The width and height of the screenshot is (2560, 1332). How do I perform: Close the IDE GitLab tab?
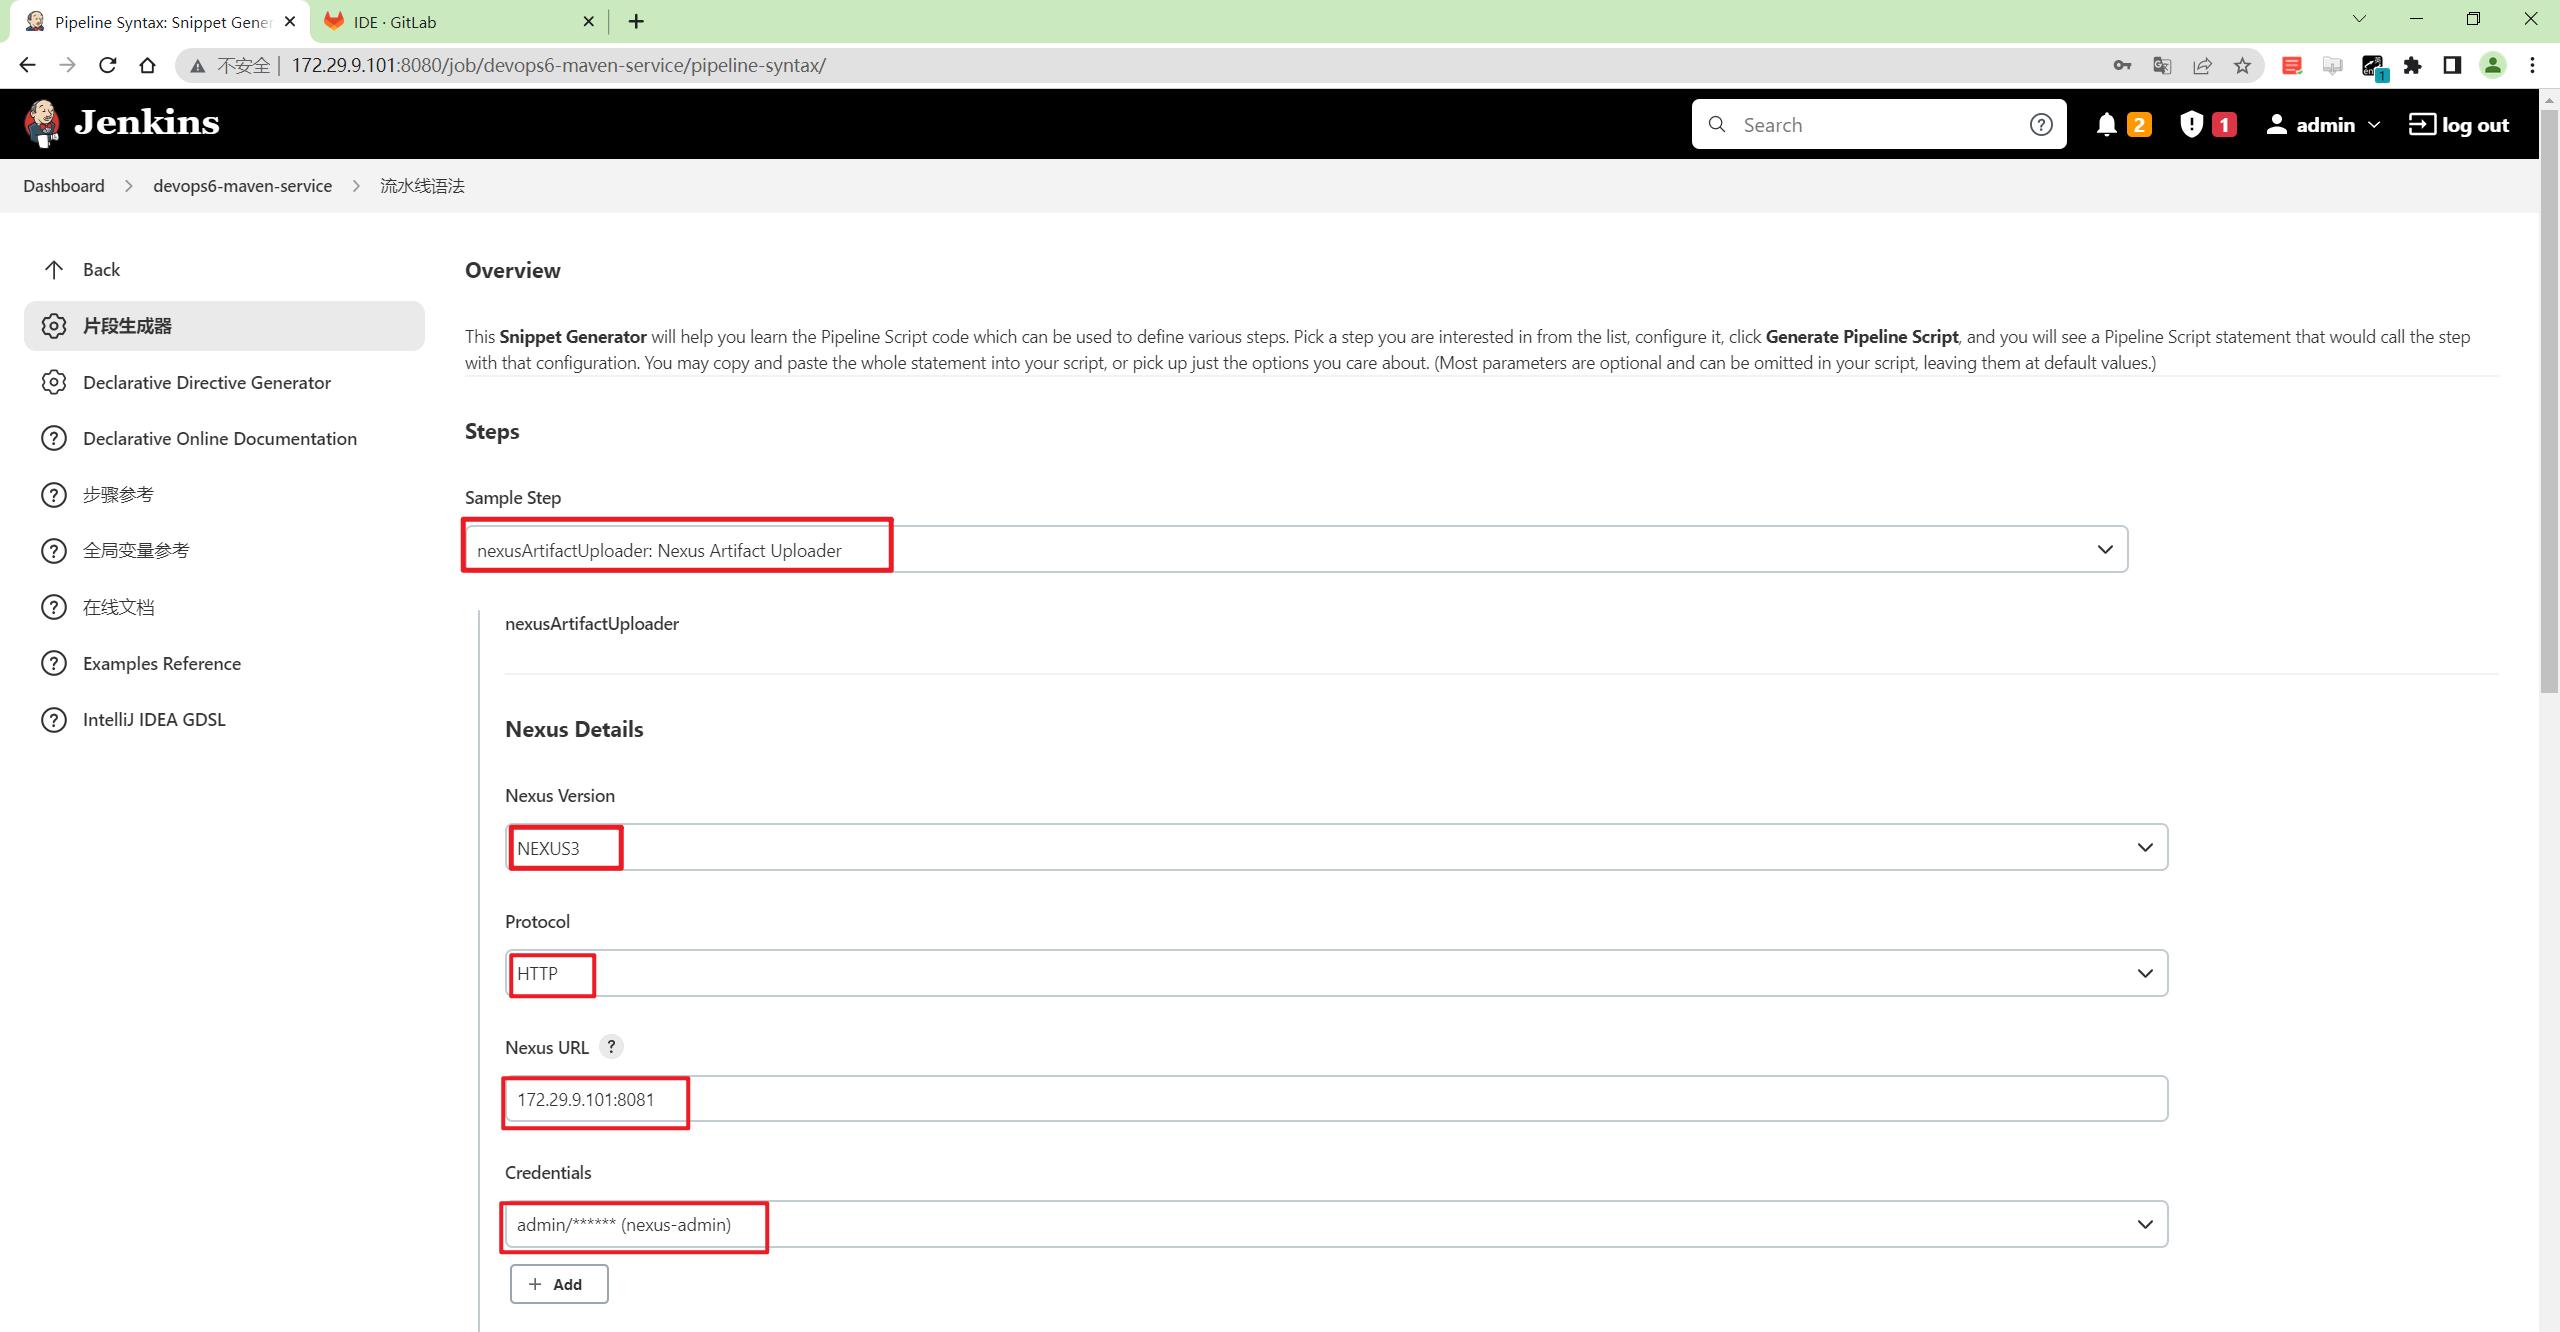tap(588, 21)
